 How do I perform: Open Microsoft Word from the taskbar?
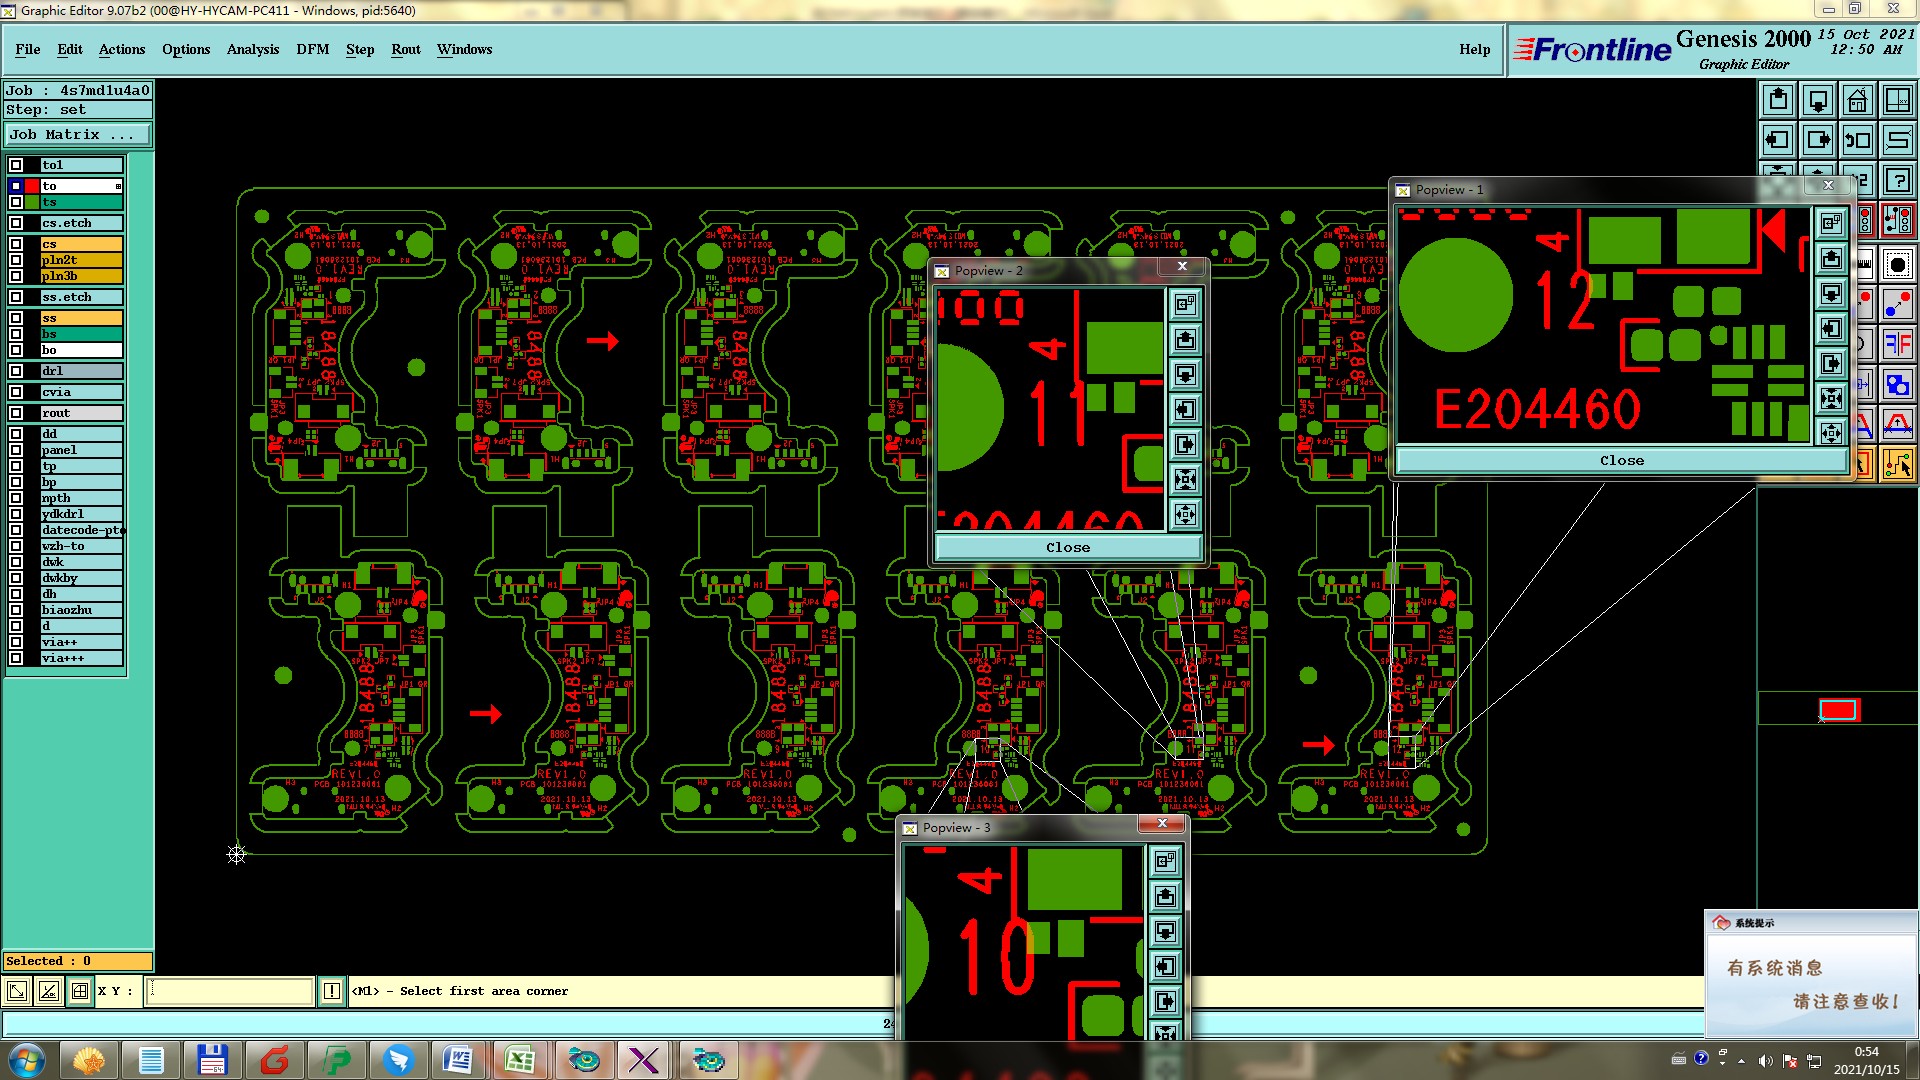click(458, 1059)
